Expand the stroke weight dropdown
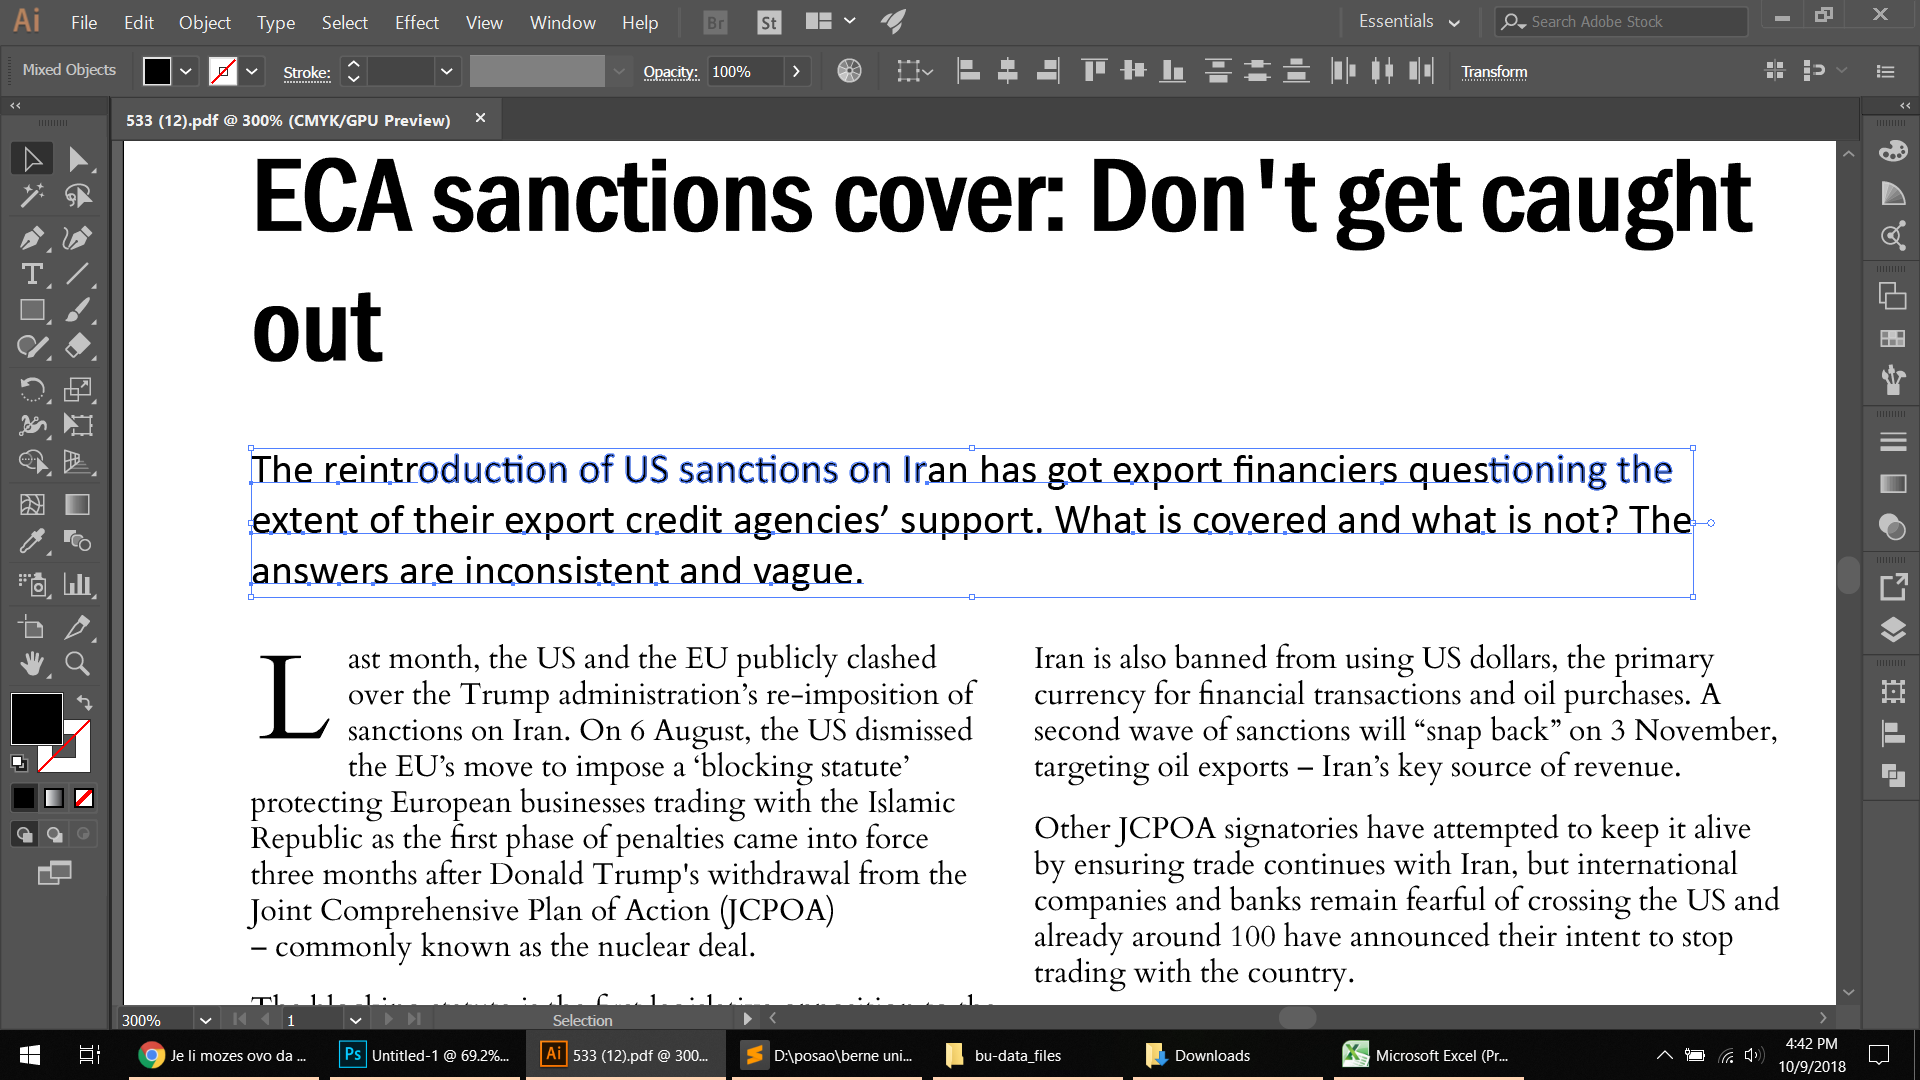The height and width of the screenshot is (1080, 1920). point(446,71)
